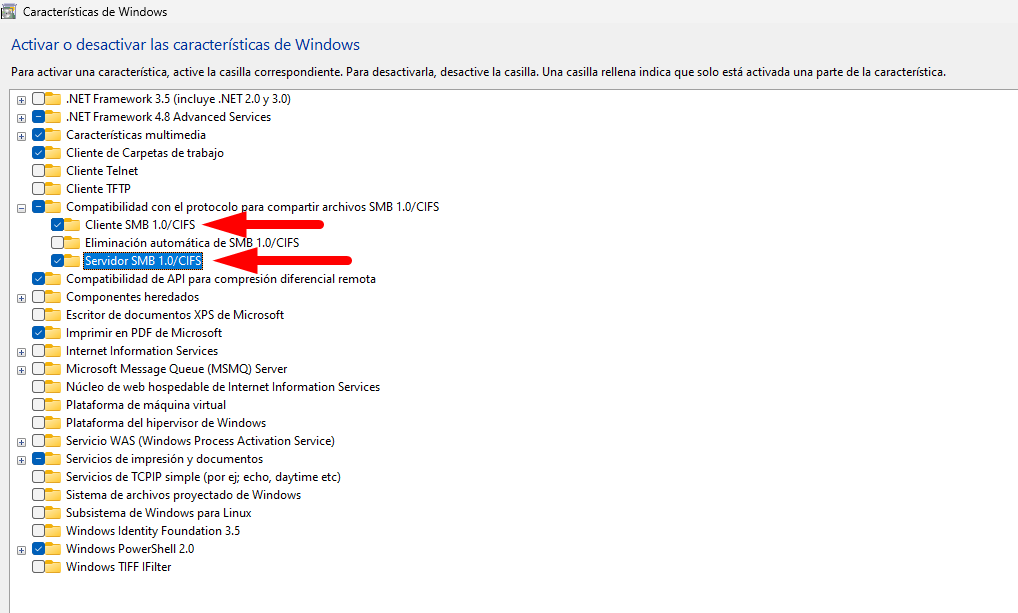Select 'Sistema de archivos proyectado de Windows' text
Viewport: 1018px width, 613px height.
tap(183, 495)
